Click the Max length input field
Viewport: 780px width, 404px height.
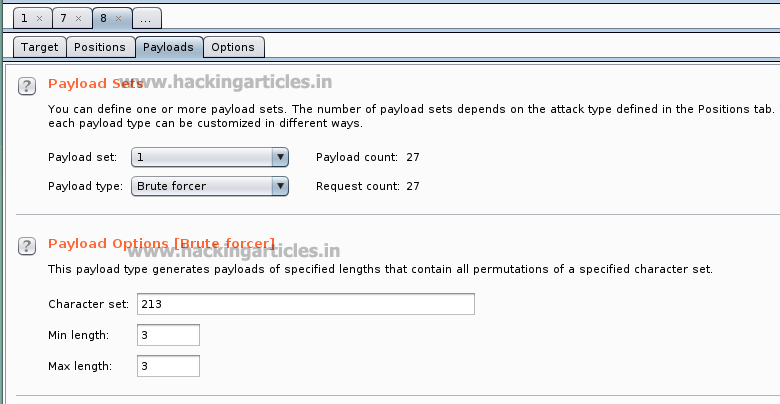click(x=168, y=366)
